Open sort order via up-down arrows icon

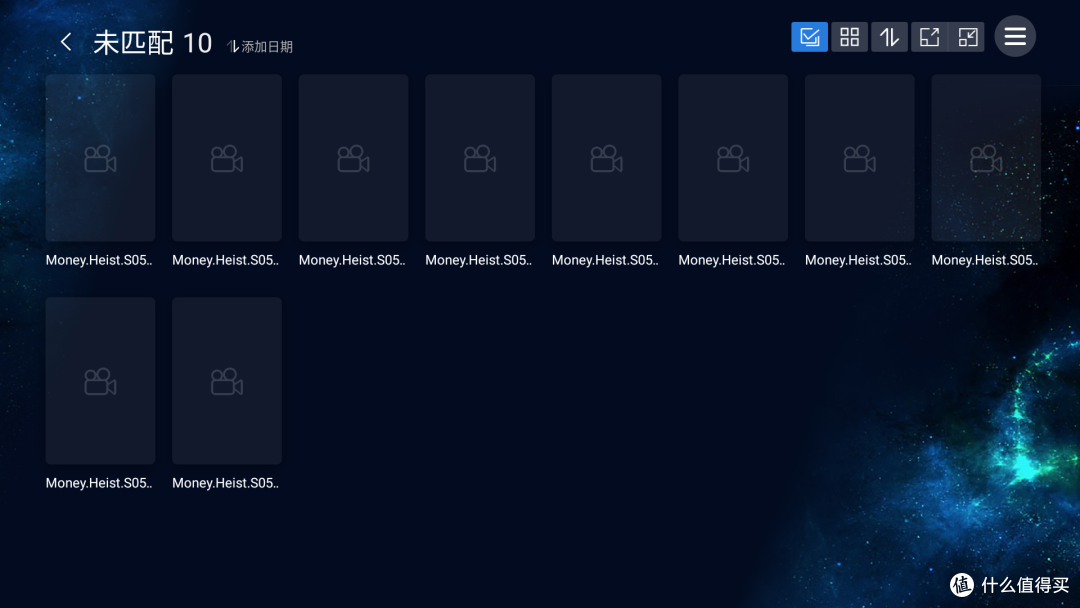coord(889,37)
